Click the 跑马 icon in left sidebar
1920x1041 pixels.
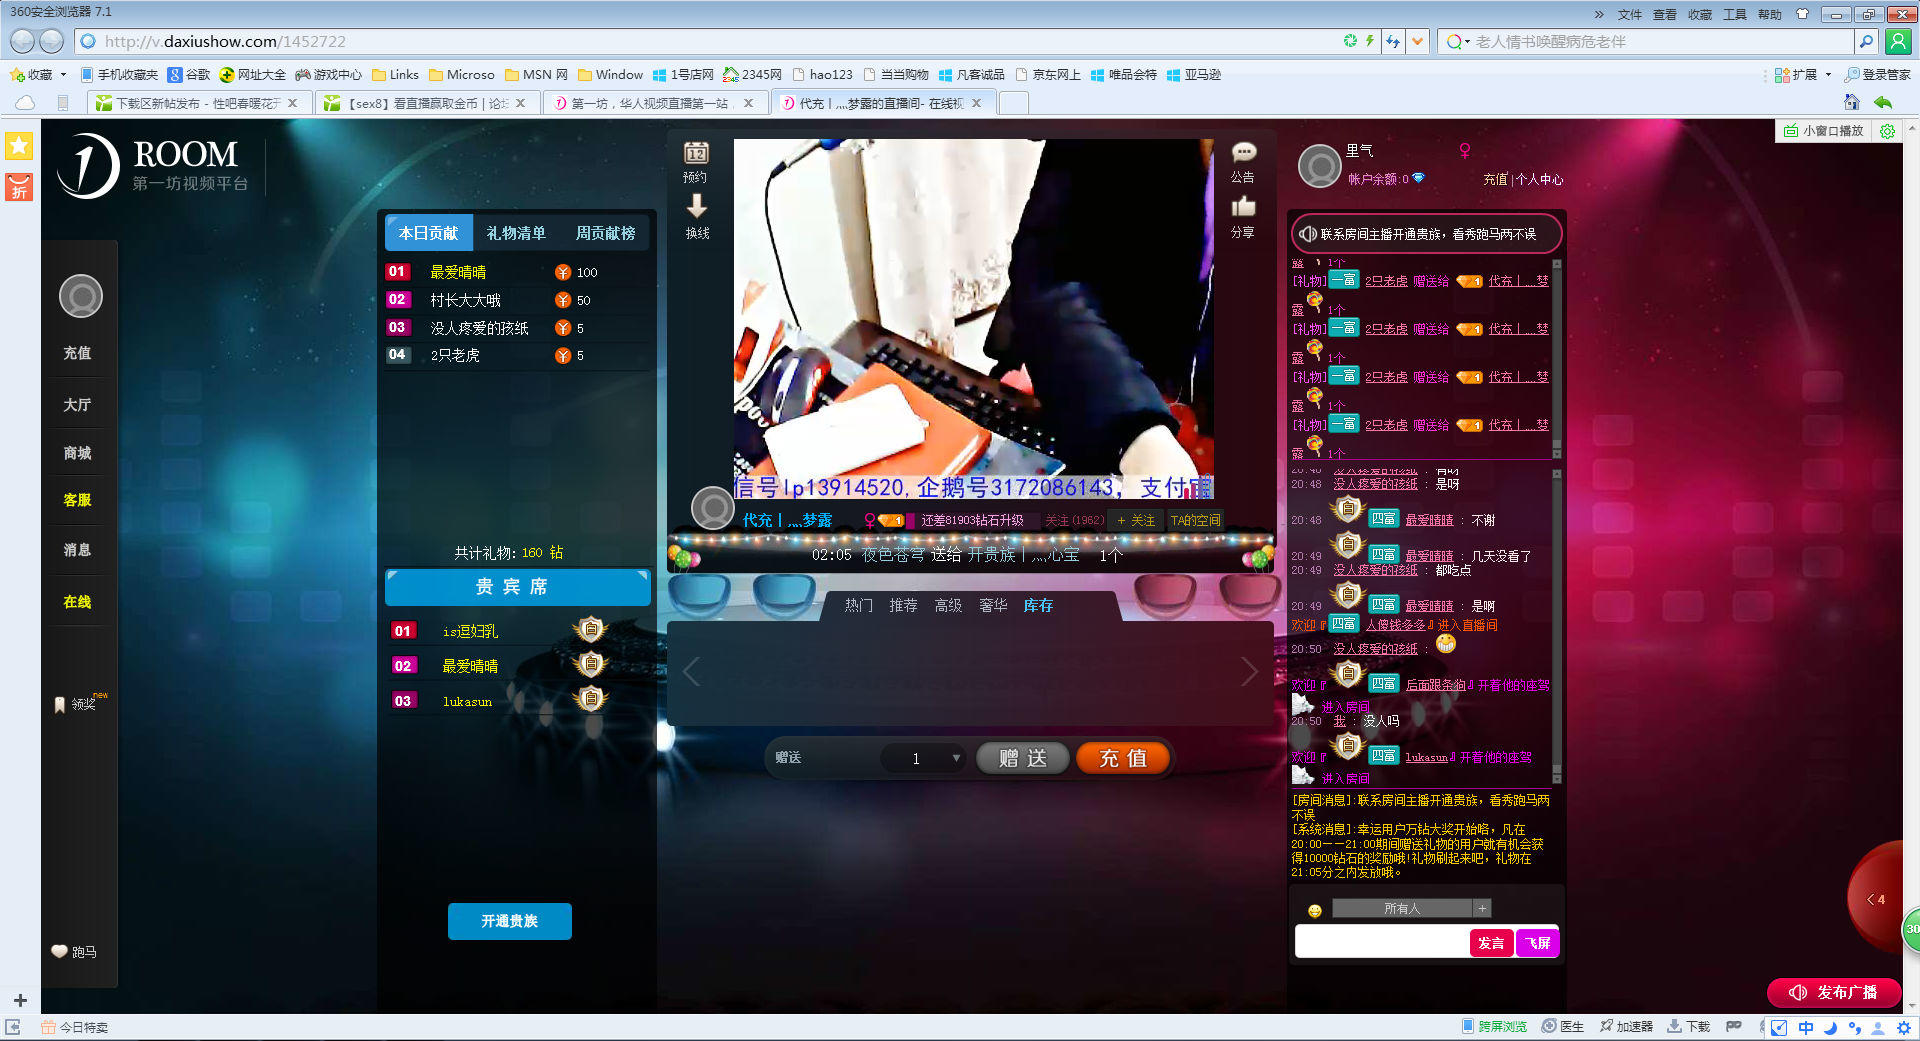click(x=60, y=951)
